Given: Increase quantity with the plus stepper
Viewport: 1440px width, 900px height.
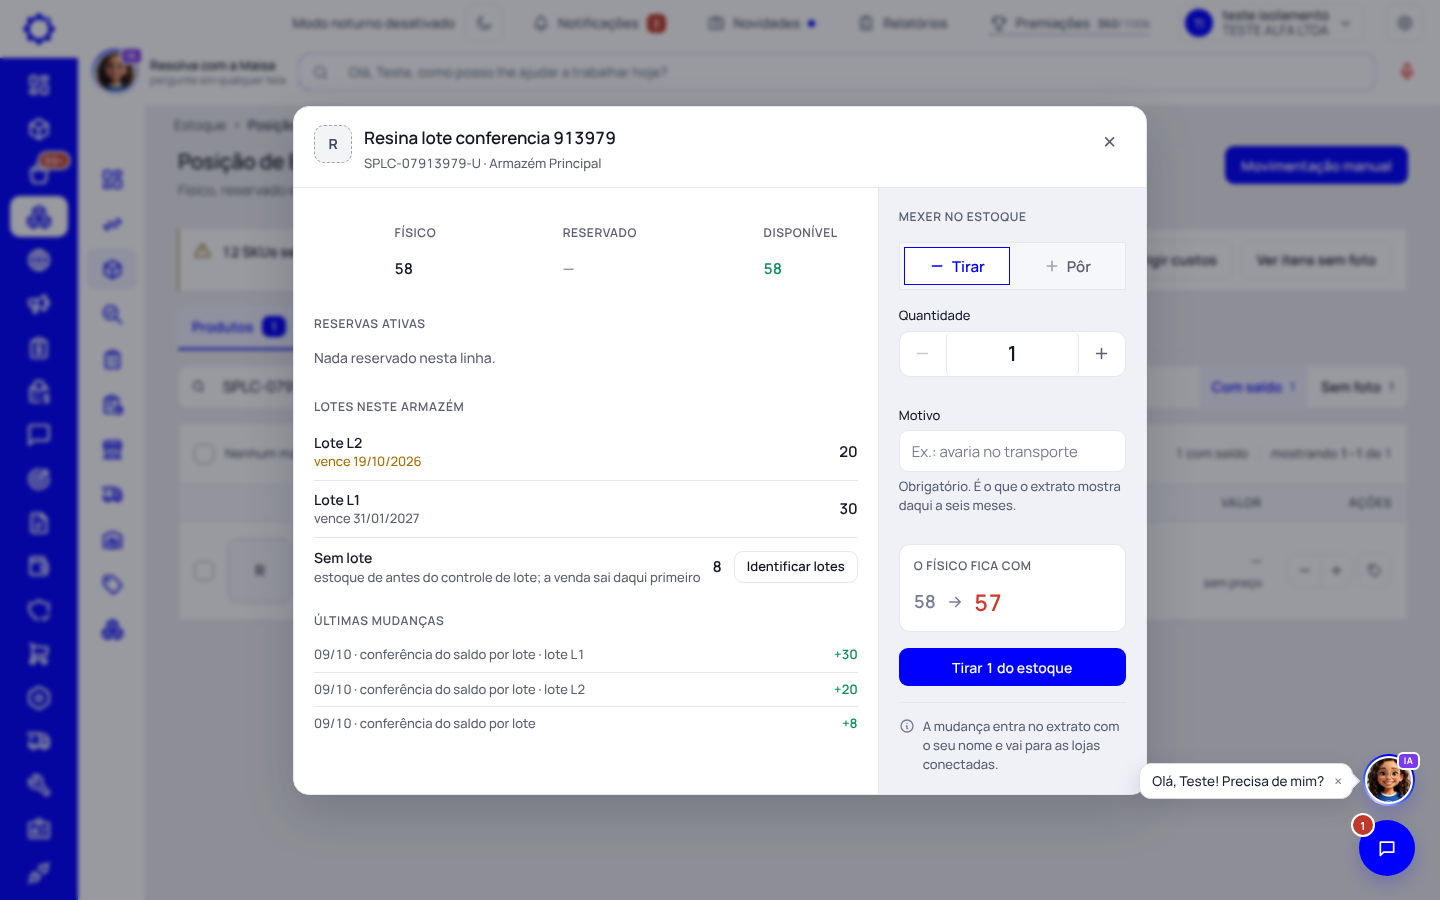Looking at the screenshot, I should coord(1101,354).
